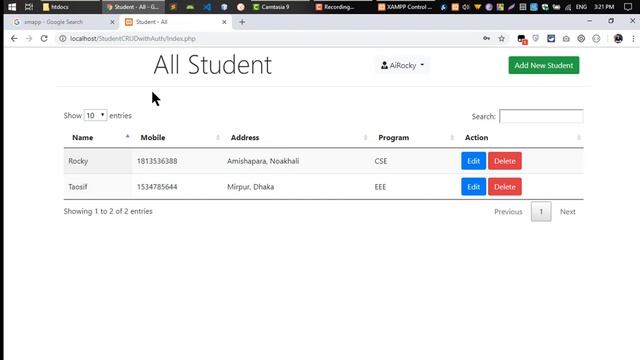Viewport: 640px width, 360px height.
Task: Open a new browser tab
Action: tap(242, 22)
